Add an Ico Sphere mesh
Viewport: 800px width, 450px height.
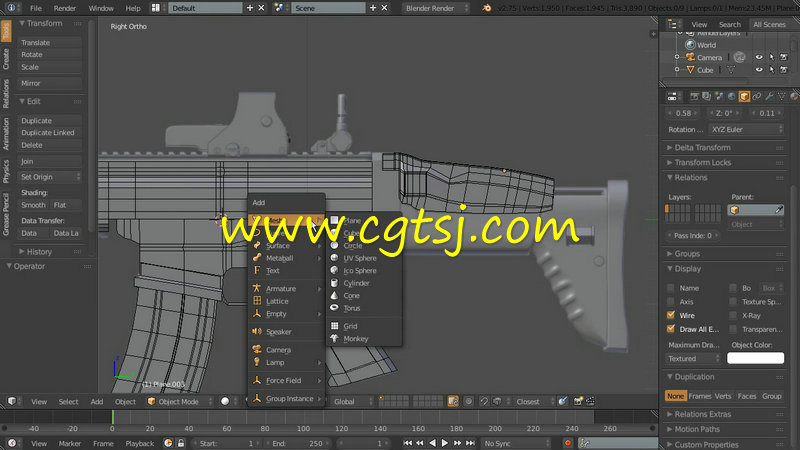pos(363,270)
